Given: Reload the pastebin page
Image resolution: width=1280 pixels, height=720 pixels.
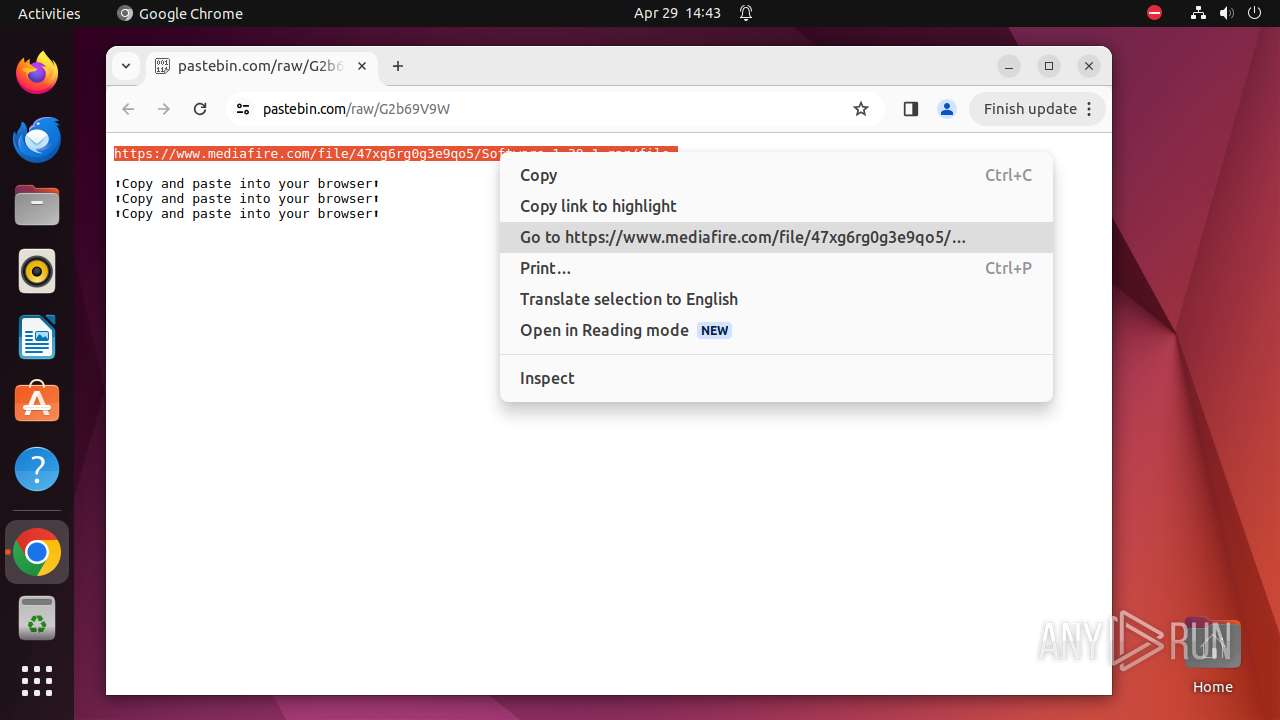Looking at the screenshot, I should click(200, 109).
